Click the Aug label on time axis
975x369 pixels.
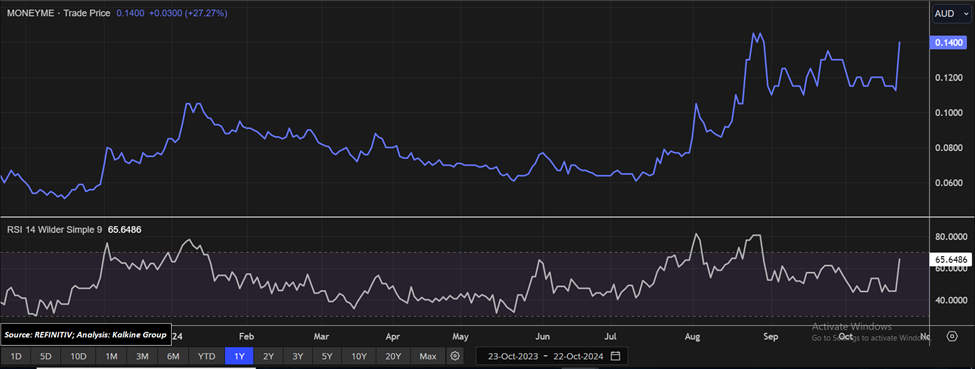(693, 337)
